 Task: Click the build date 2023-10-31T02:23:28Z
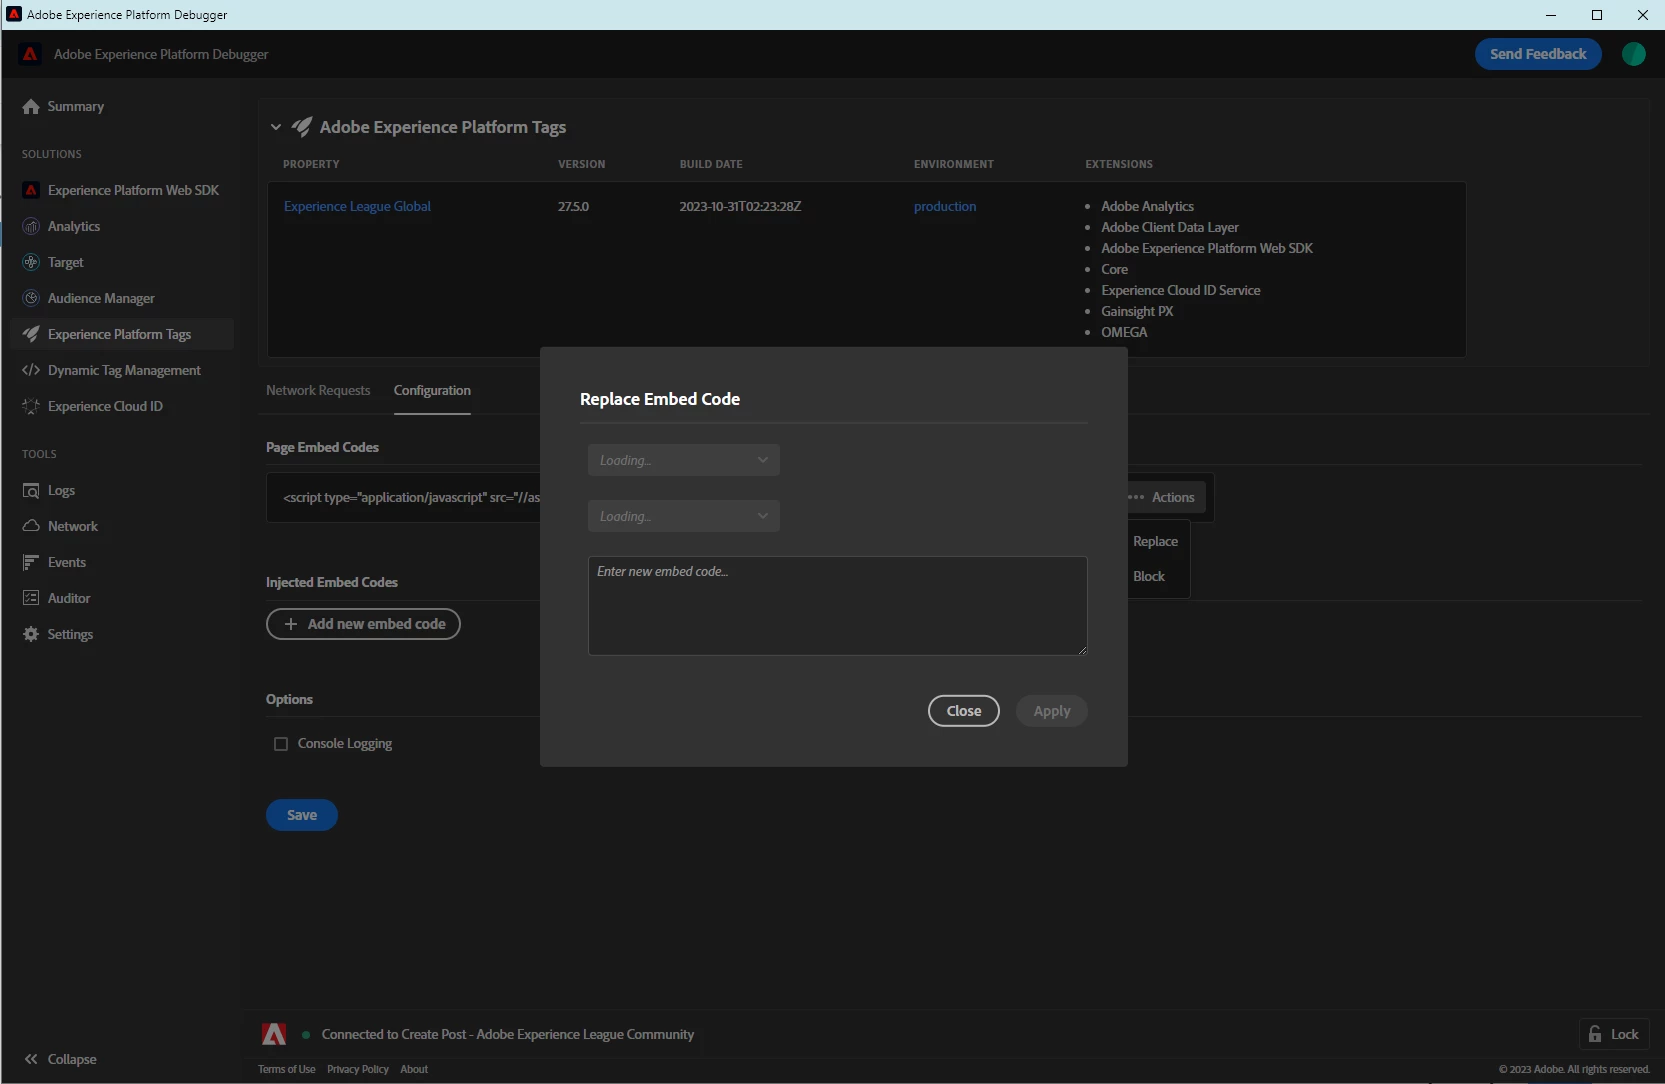(x=741, y=206)
